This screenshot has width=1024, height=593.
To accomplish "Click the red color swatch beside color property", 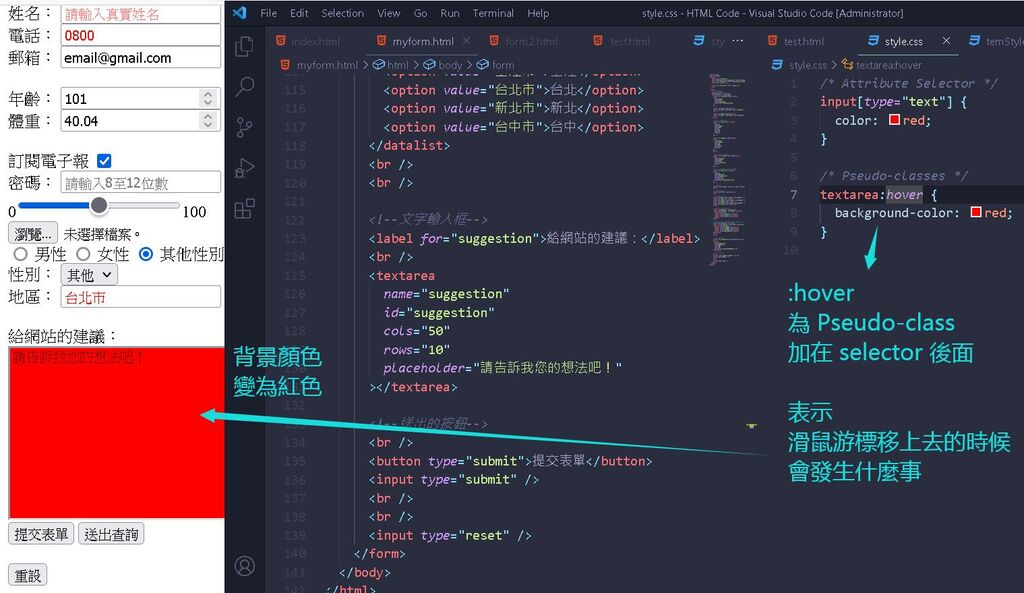I will tap(894, 120).
